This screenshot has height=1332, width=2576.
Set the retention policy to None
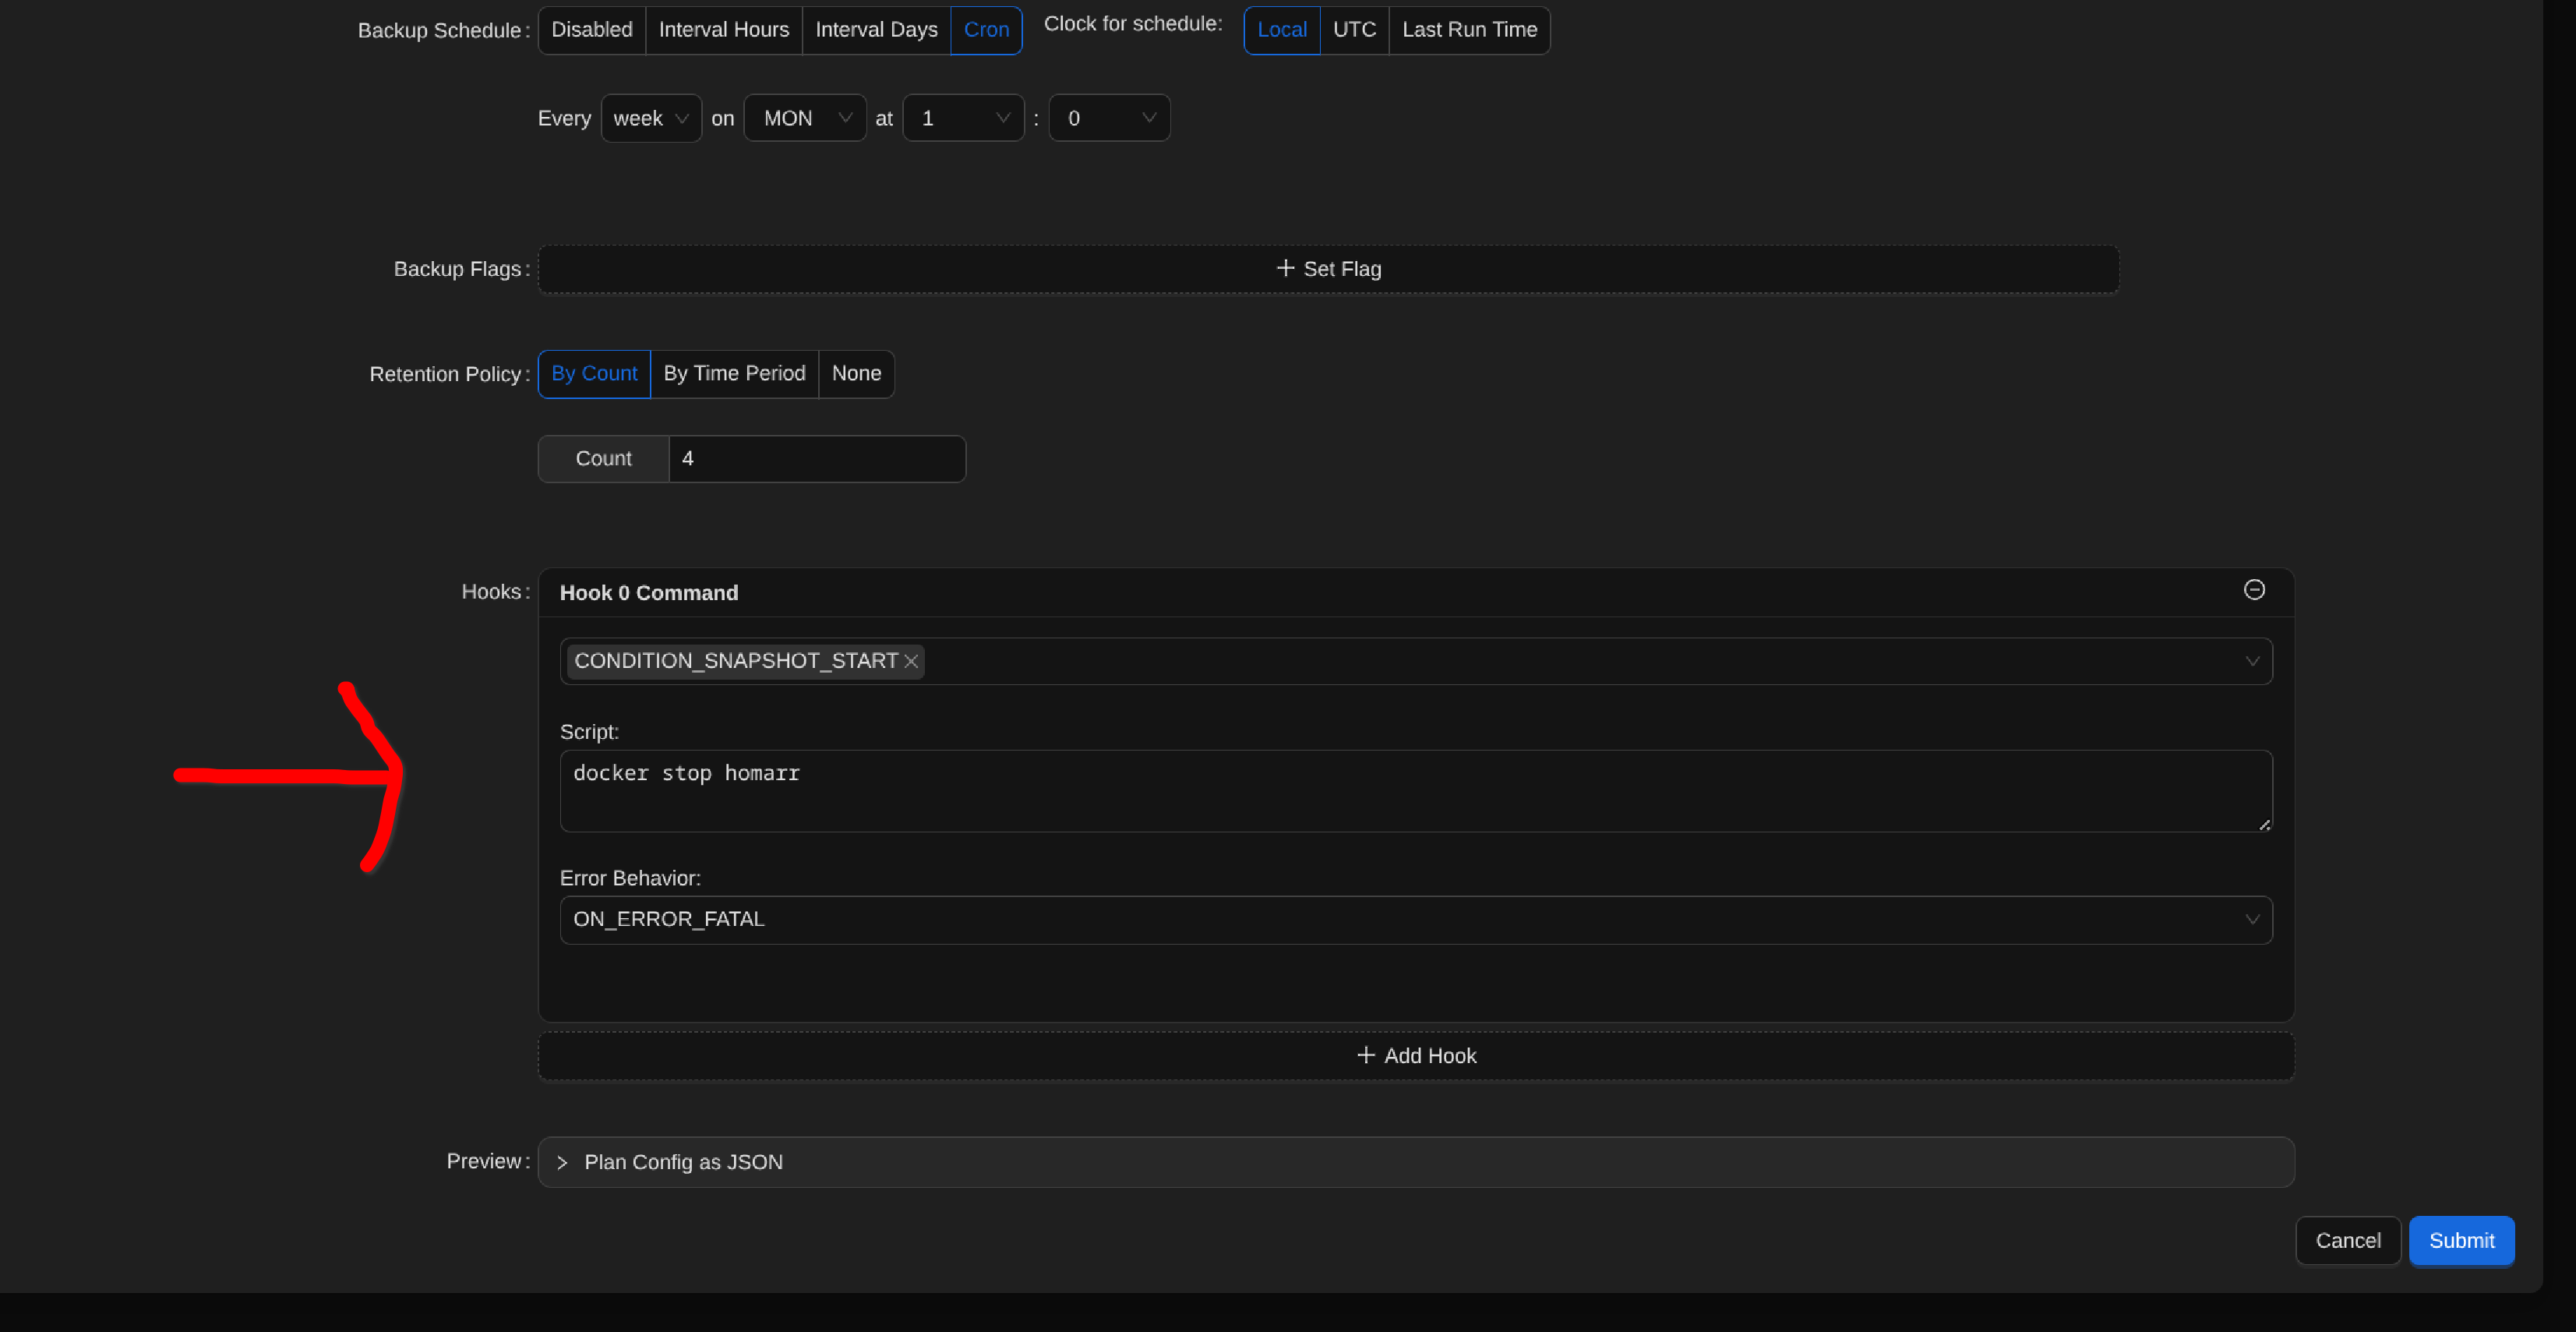pos(856,374)
